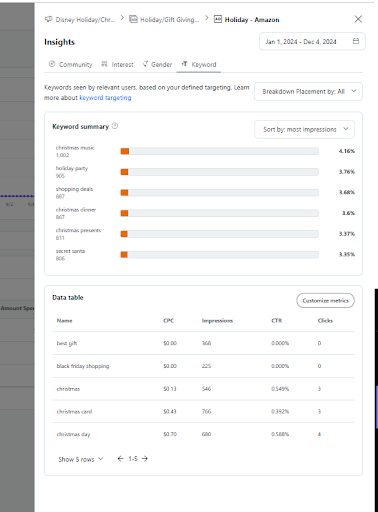This screenshot has width=378, height=512.
Task: Close the Insights panel with the X
Action: point(358,19)
